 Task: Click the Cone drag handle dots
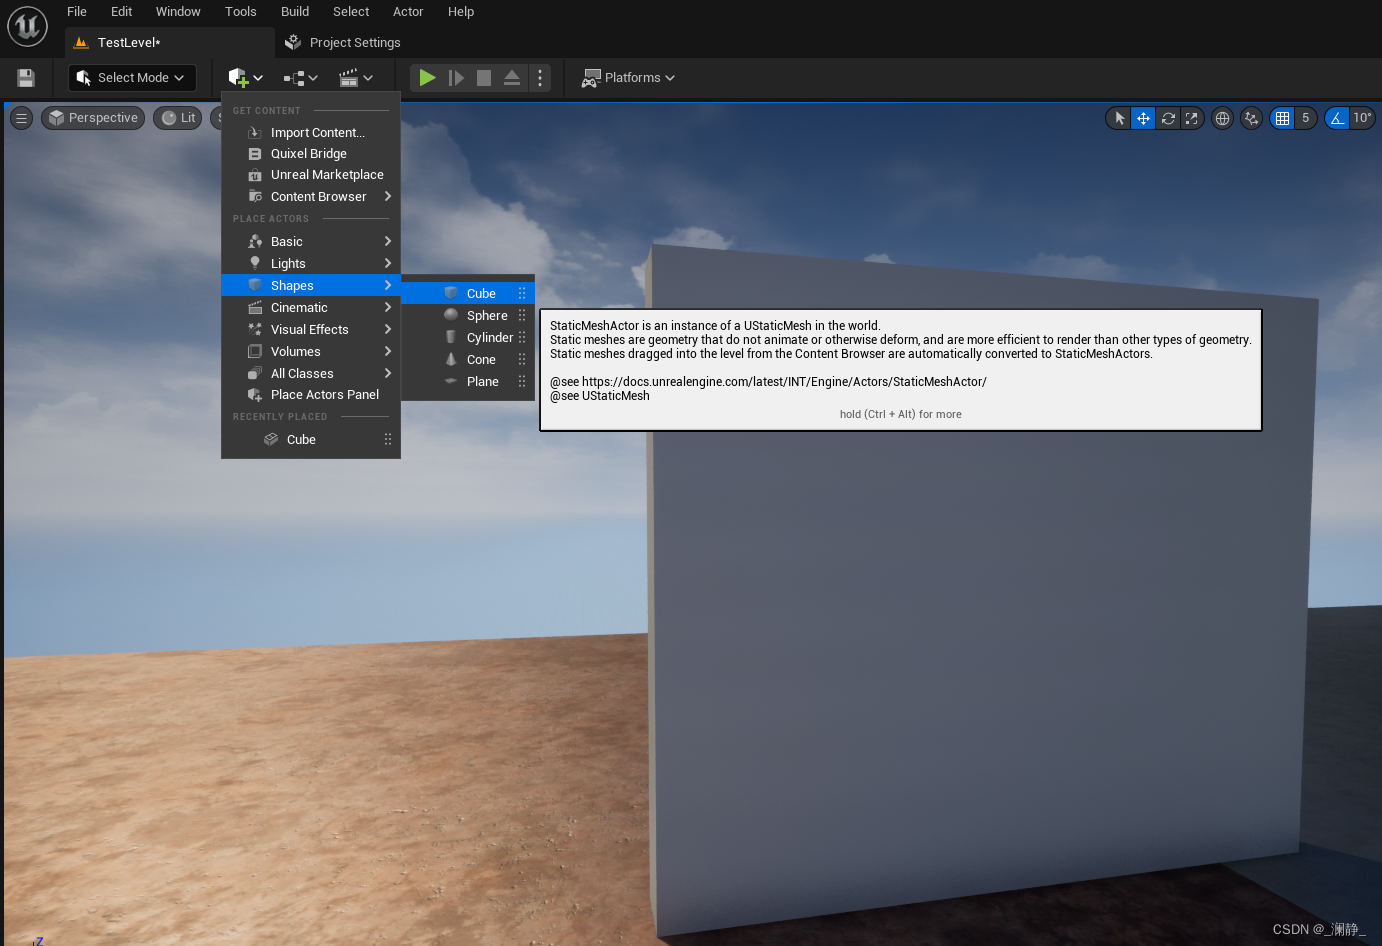tap(522, 360)
